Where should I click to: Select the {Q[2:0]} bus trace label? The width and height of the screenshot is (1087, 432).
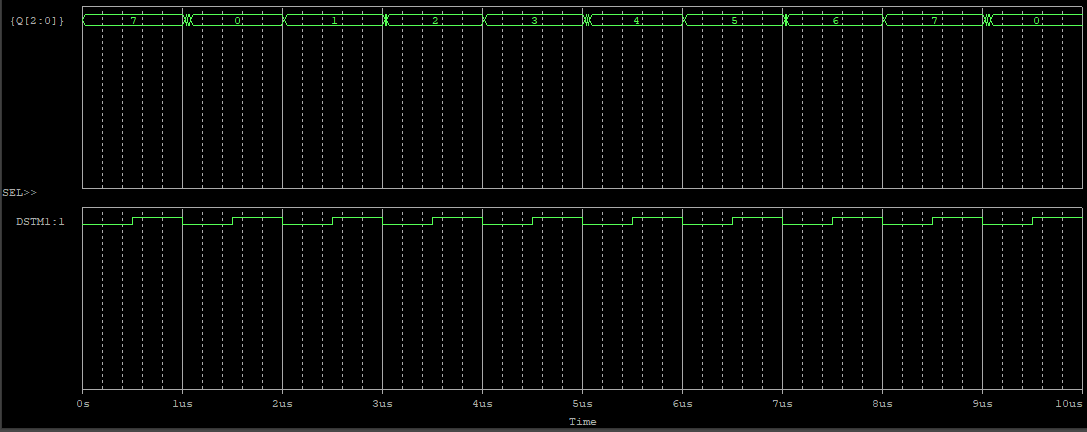click(37, 21)
